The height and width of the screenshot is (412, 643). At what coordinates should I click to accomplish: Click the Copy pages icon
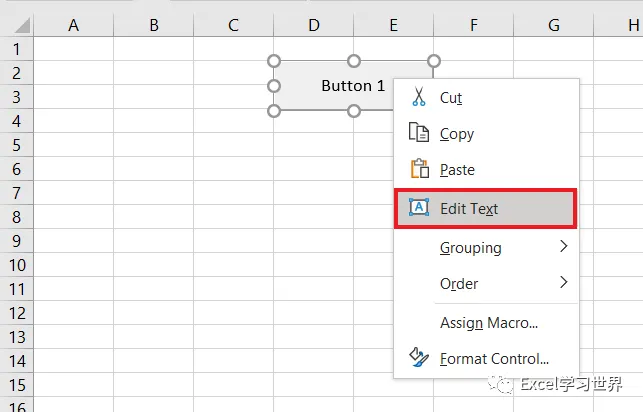coord(419,134)
